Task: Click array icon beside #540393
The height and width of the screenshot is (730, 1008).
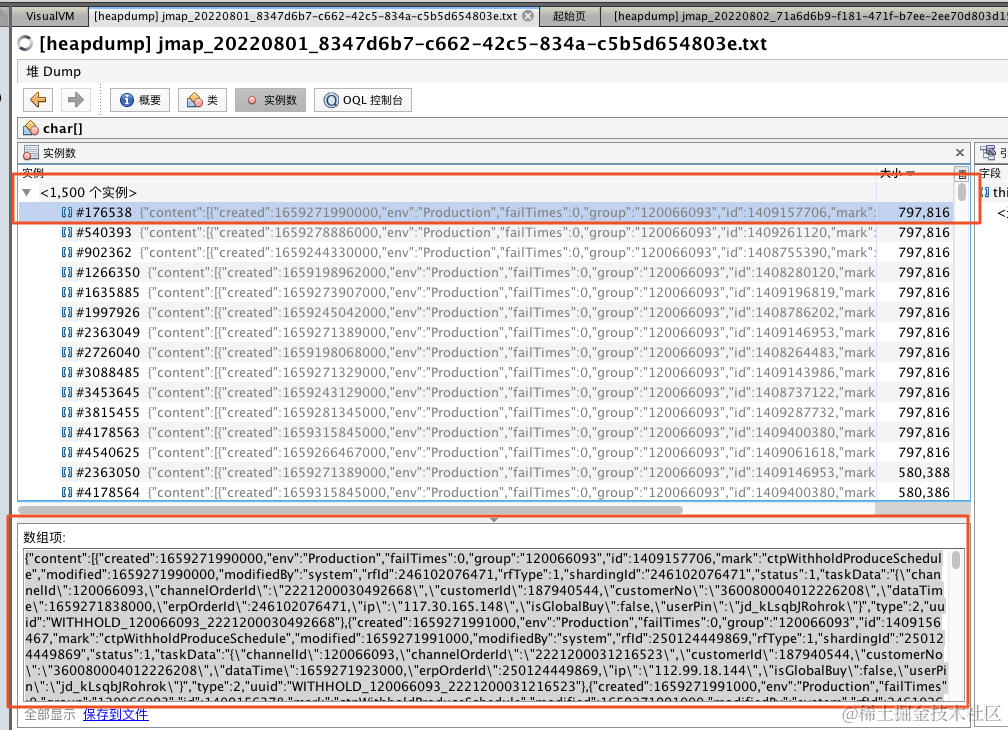Action: [x=67, y=232]
